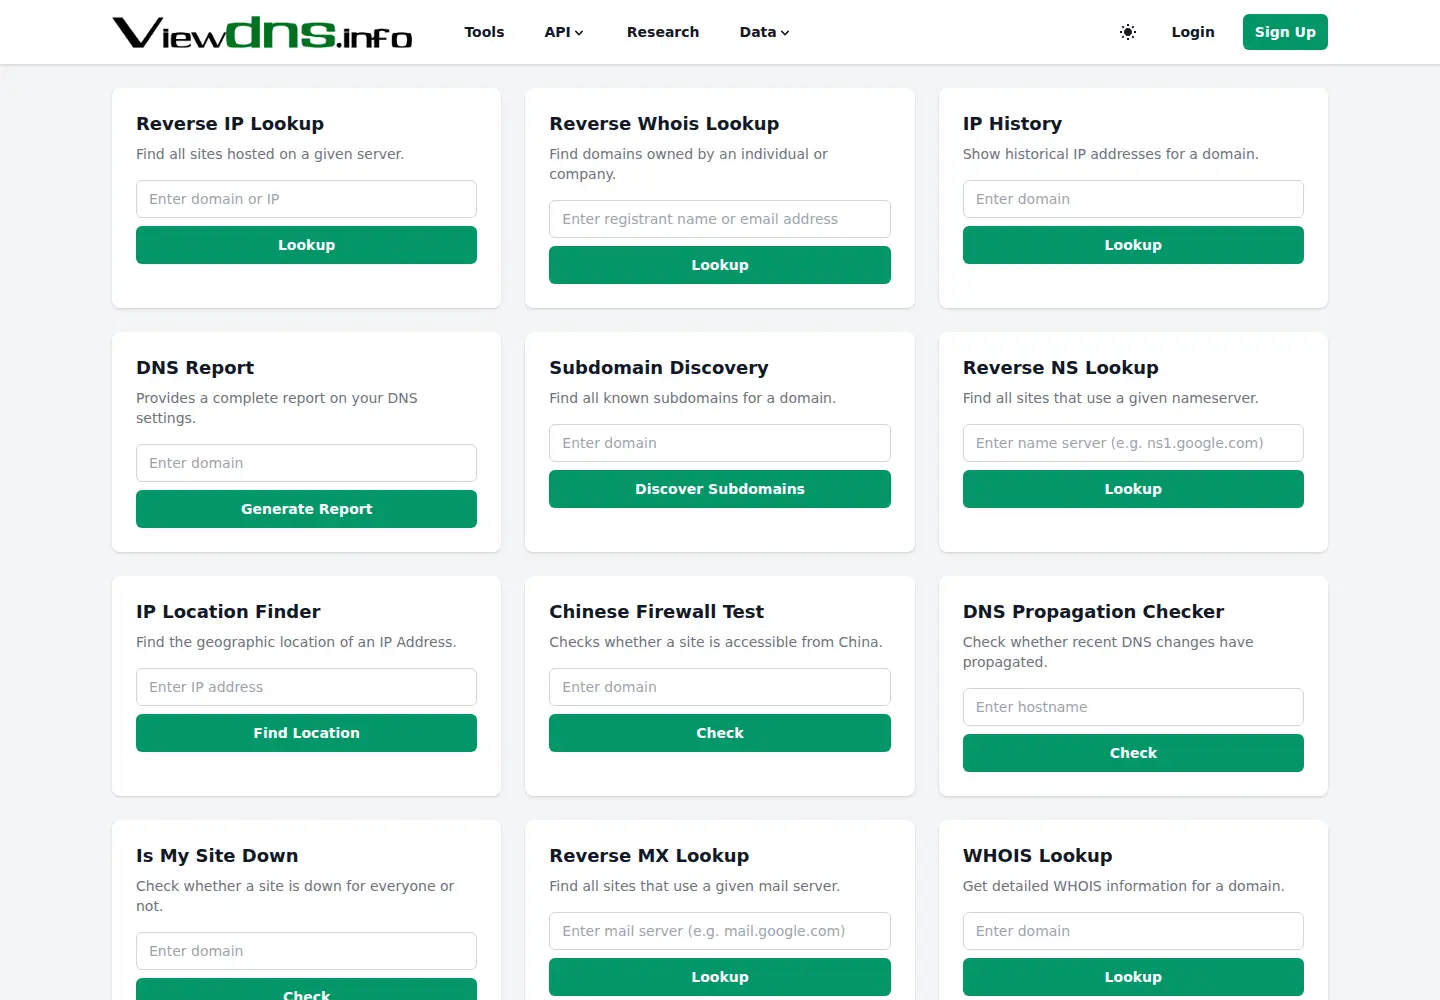Image resolution: width=1440 pixels, height=1000 pixels.
Task: Expand the Data dropdown menu
Action: [764, 32]
